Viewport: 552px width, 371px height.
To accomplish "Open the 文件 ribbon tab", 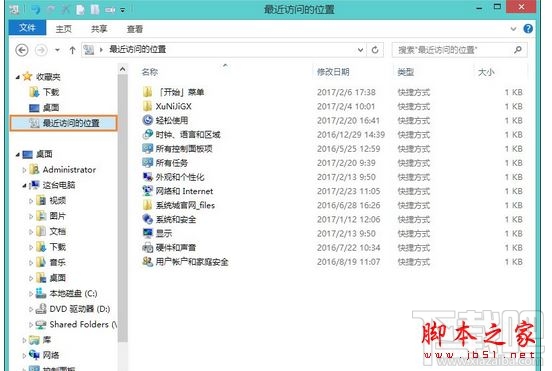I will coord(27,28).
